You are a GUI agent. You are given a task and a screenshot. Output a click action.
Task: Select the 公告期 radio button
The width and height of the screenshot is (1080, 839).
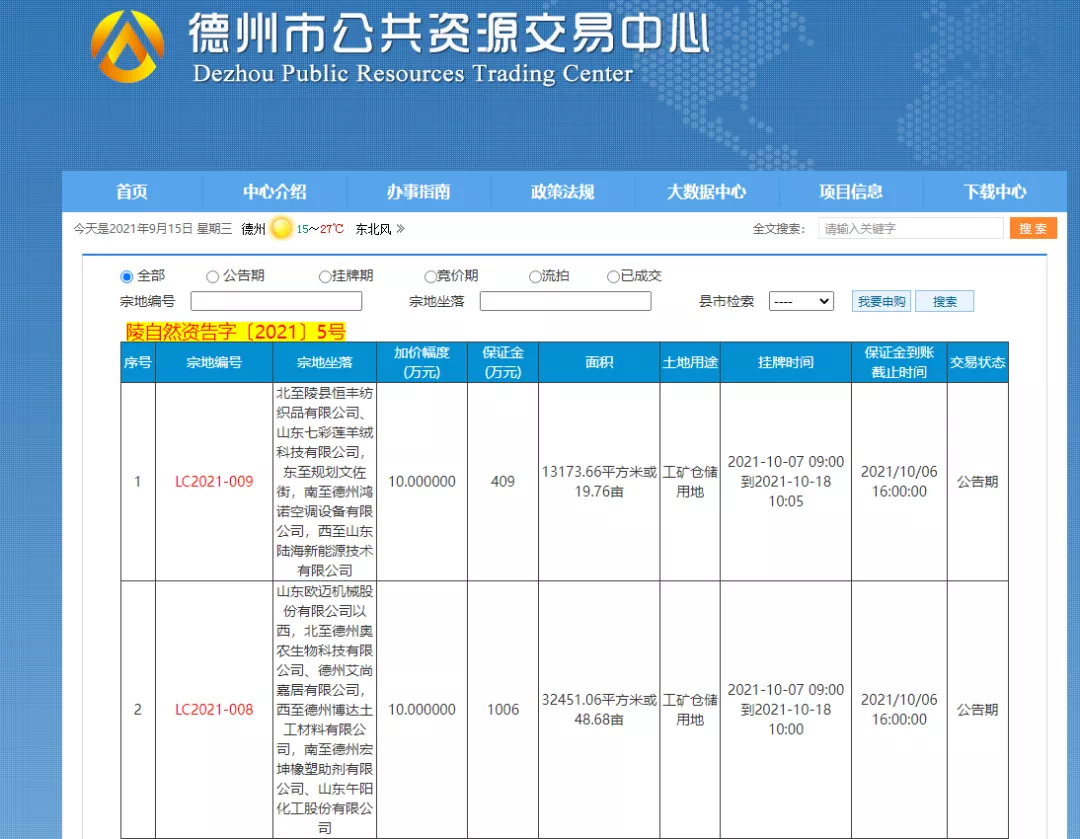(212, 277)
